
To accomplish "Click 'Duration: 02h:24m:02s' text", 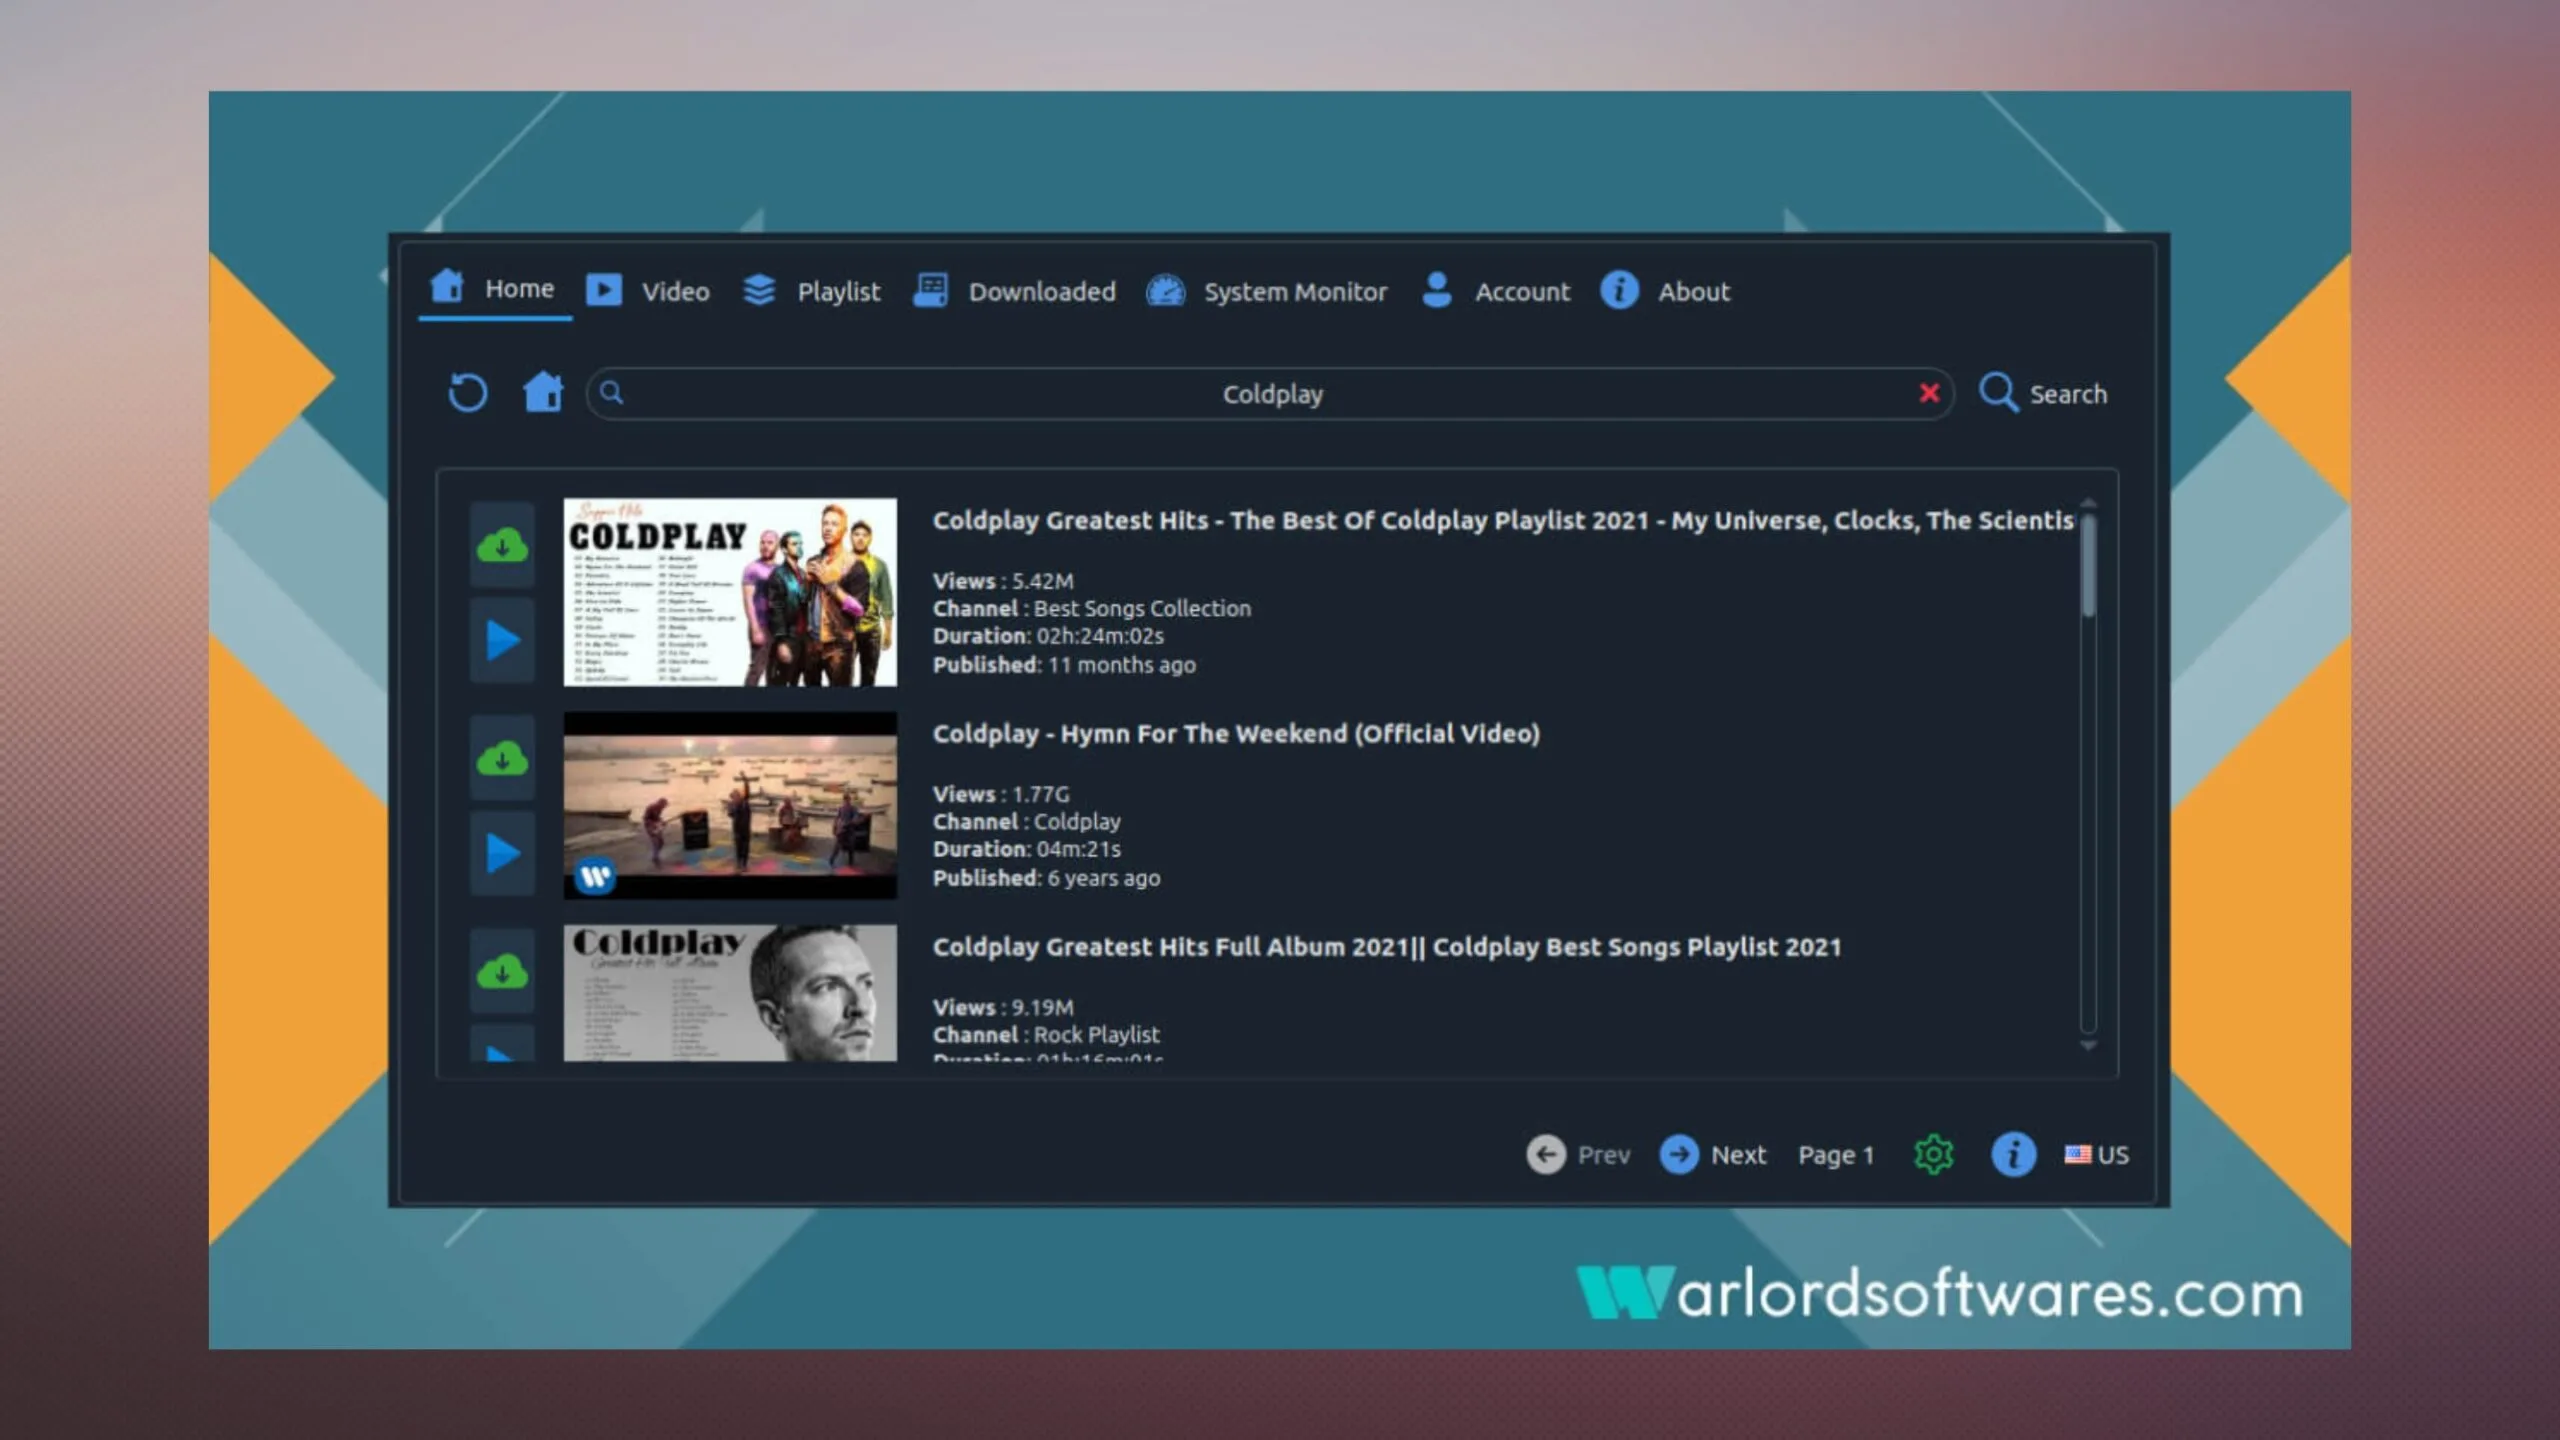I will point(1048,636).
